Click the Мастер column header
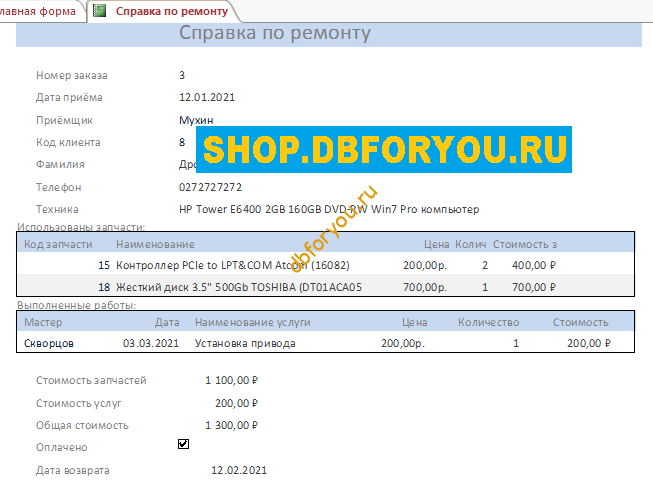This screenshot has height=491, width=653. coord(43,322)
